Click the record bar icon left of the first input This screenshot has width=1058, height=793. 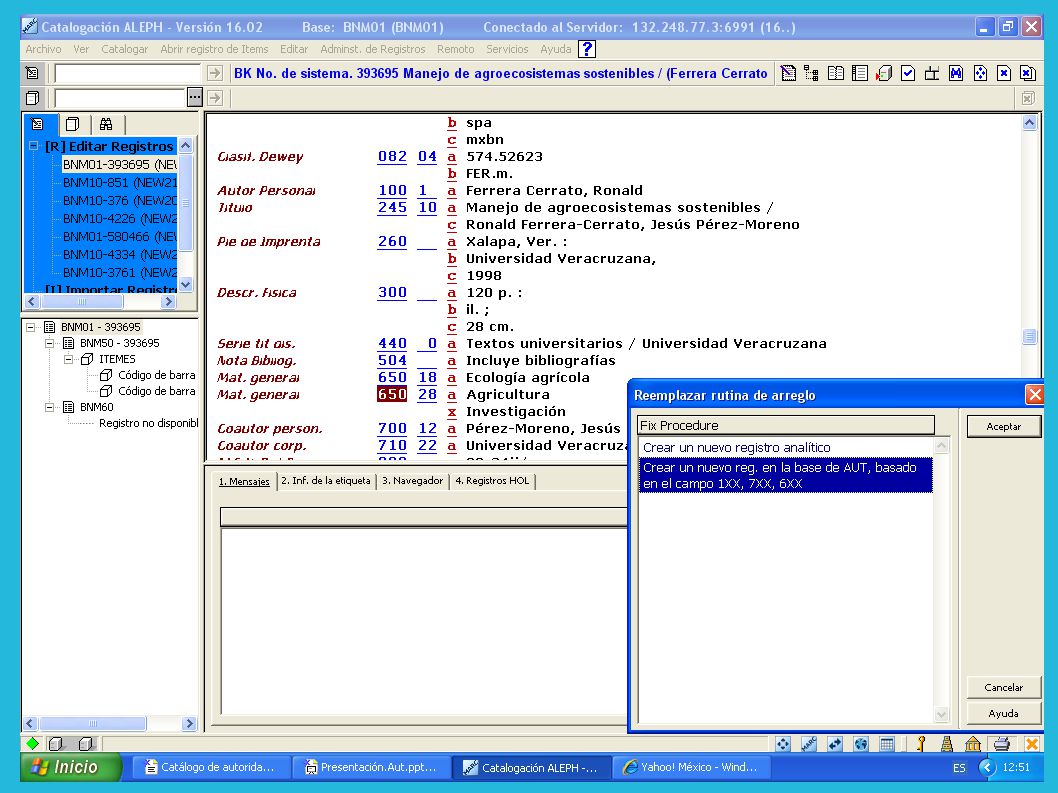tap(32, 73)
